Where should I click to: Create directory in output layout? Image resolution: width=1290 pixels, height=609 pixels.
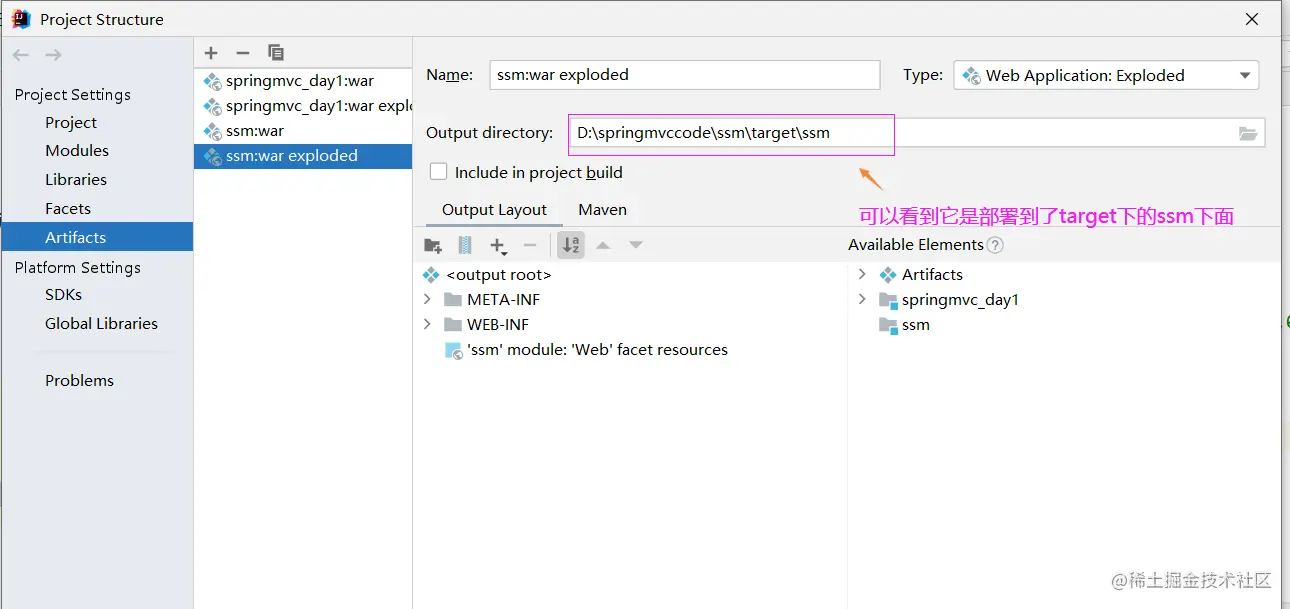click(433, 245)
